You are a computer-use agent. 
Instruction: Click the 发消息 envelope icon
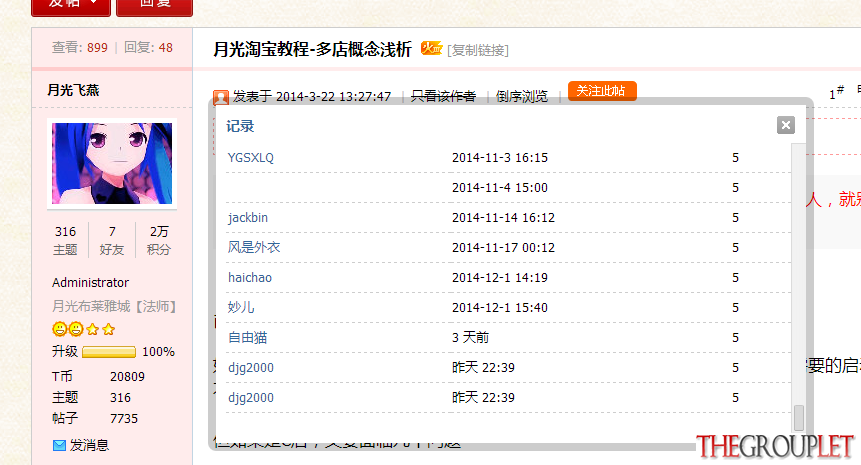pos(59,445)
